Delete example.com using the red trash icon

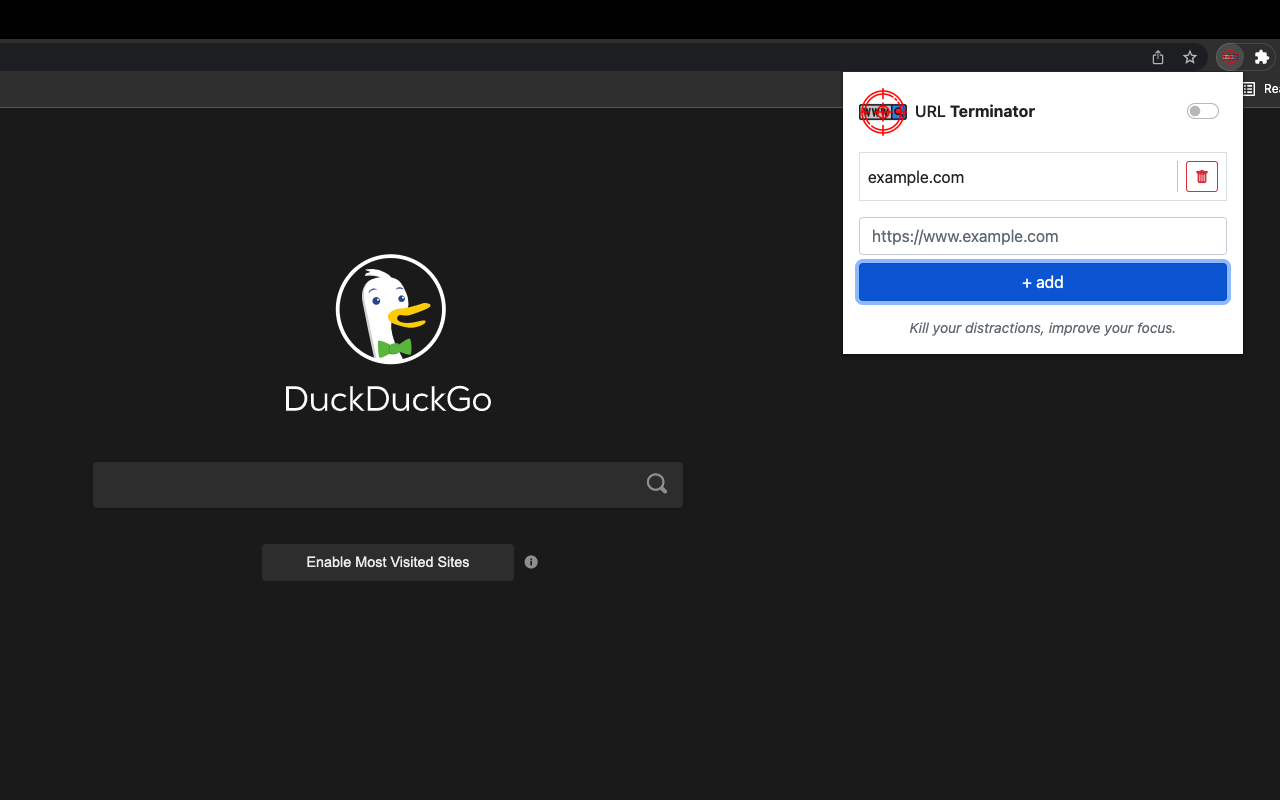click(x=1201, y=176)
